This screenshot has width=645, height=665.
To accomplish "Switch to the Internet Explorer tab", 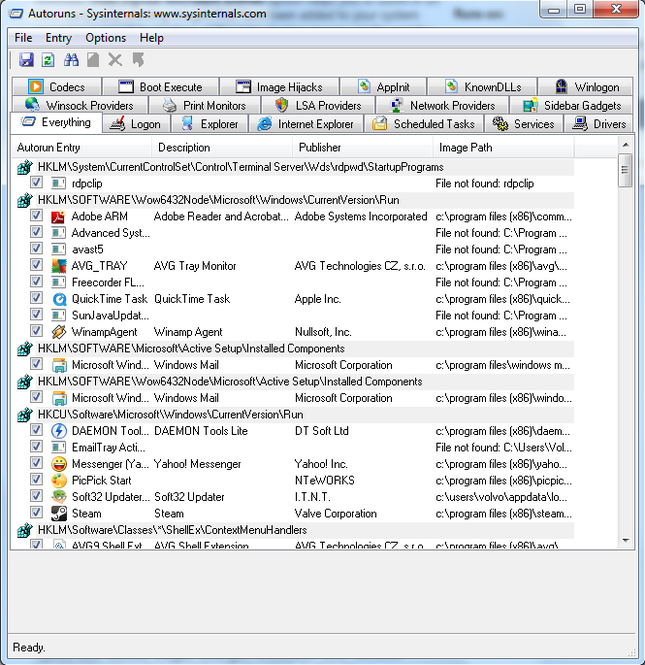I will 306,124.
